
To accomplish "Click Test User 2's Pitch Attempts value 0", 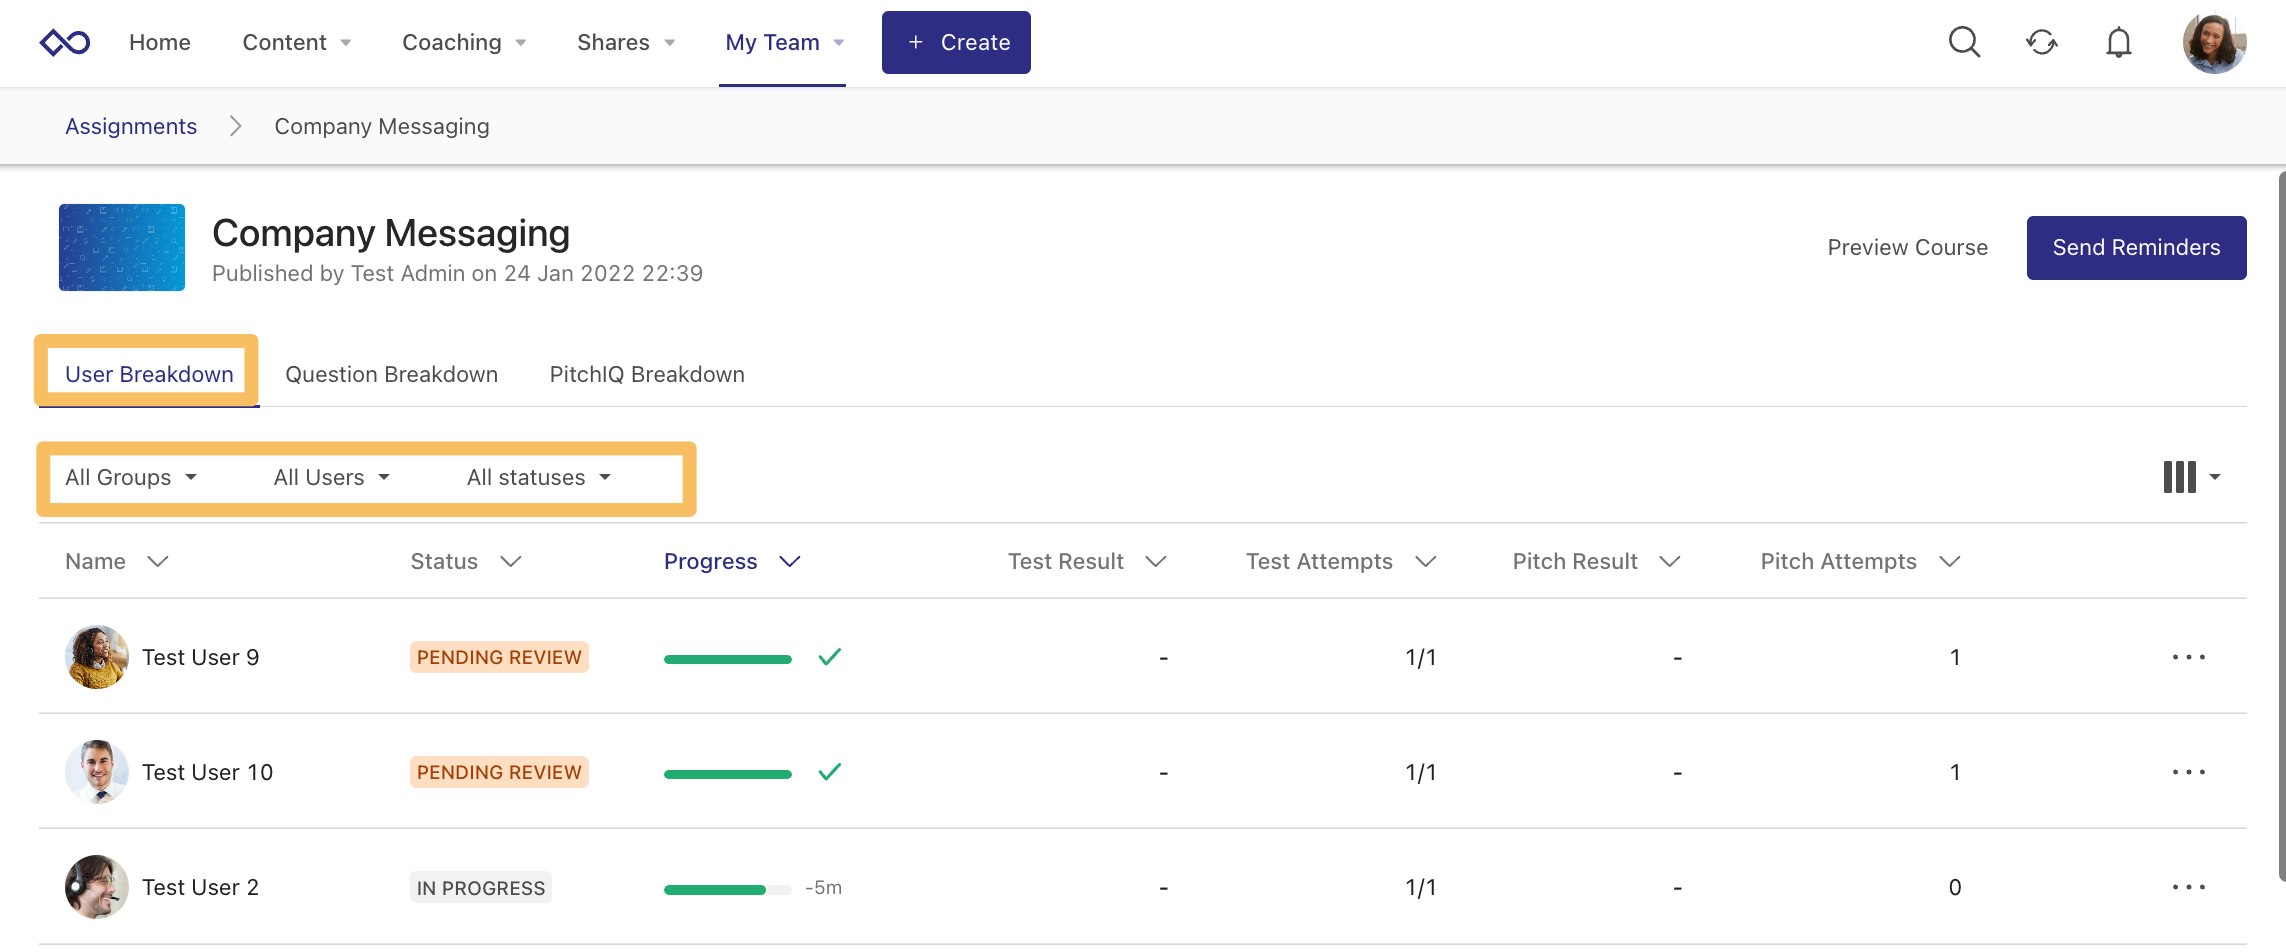I will click(x=1954, y=887).
